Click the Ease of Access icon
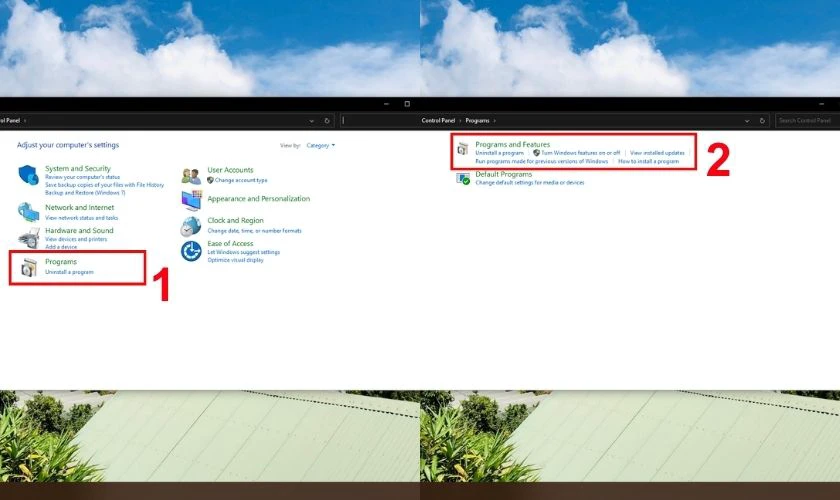Screen dimensions: 840x500 coord(191,251)
